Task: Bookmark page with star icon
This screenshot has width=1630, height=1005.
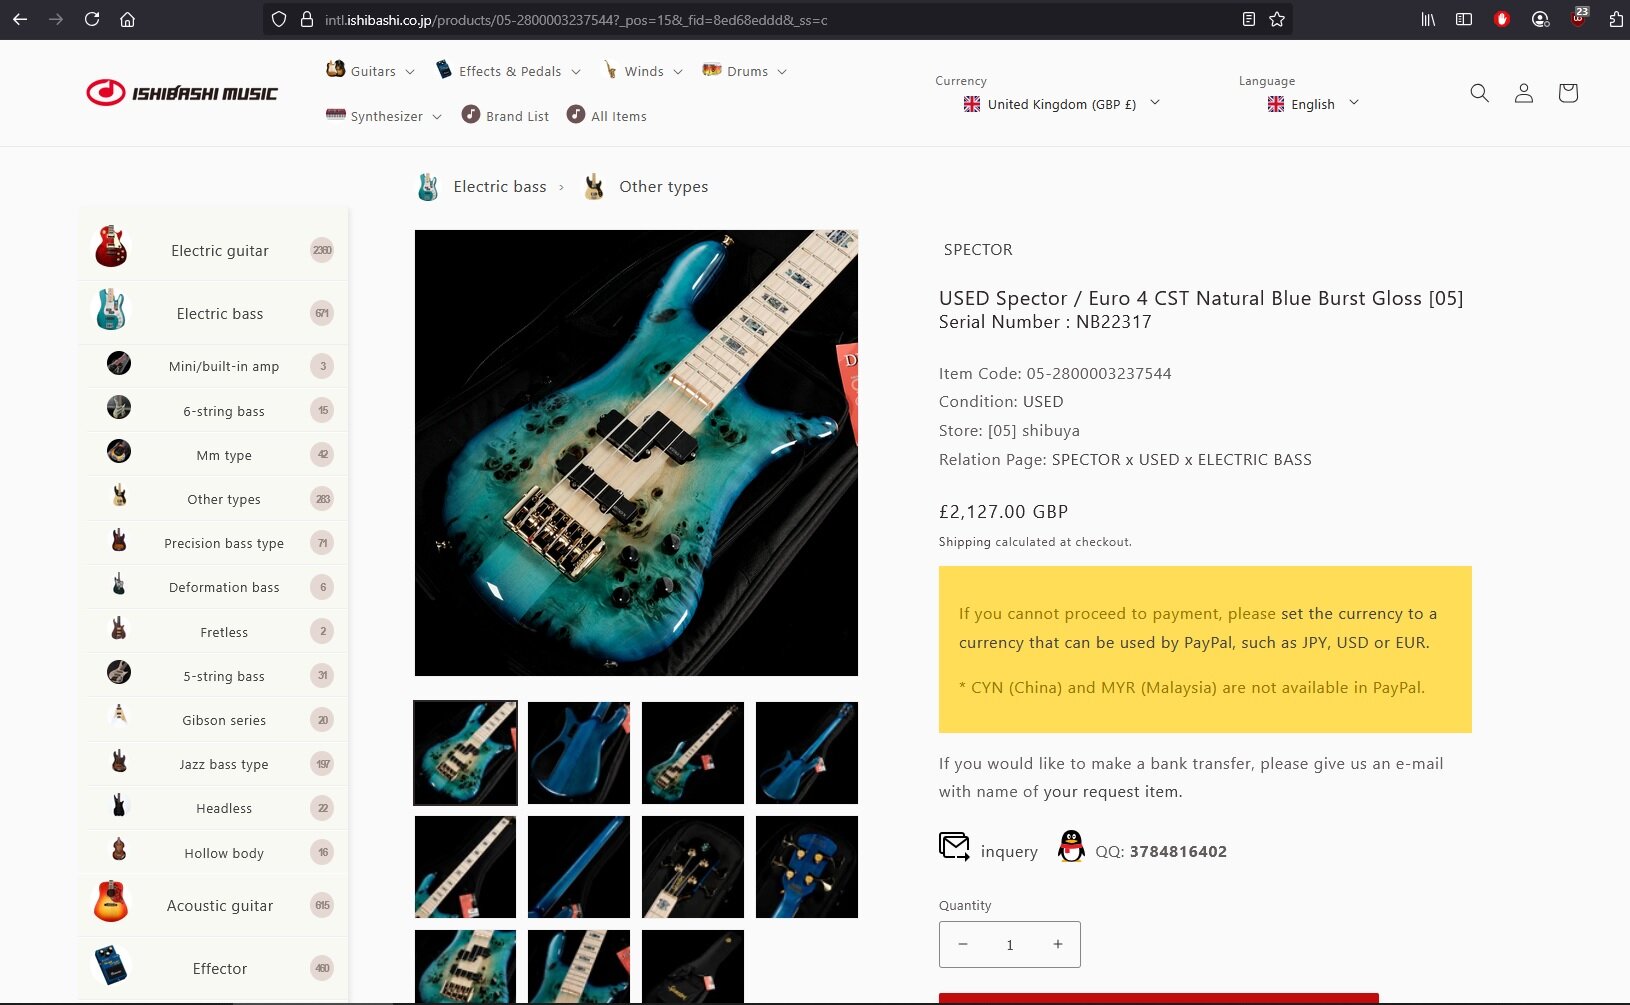Action: tap(1277, 19)
